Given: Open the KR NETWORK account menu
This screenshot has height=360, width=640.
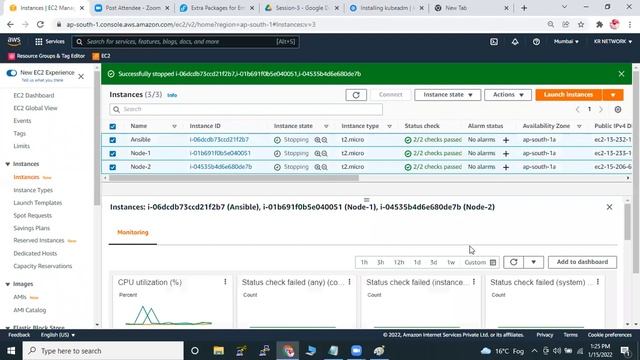Looking at the screenshot, I should pyautogui.click(x=613, y=42).
